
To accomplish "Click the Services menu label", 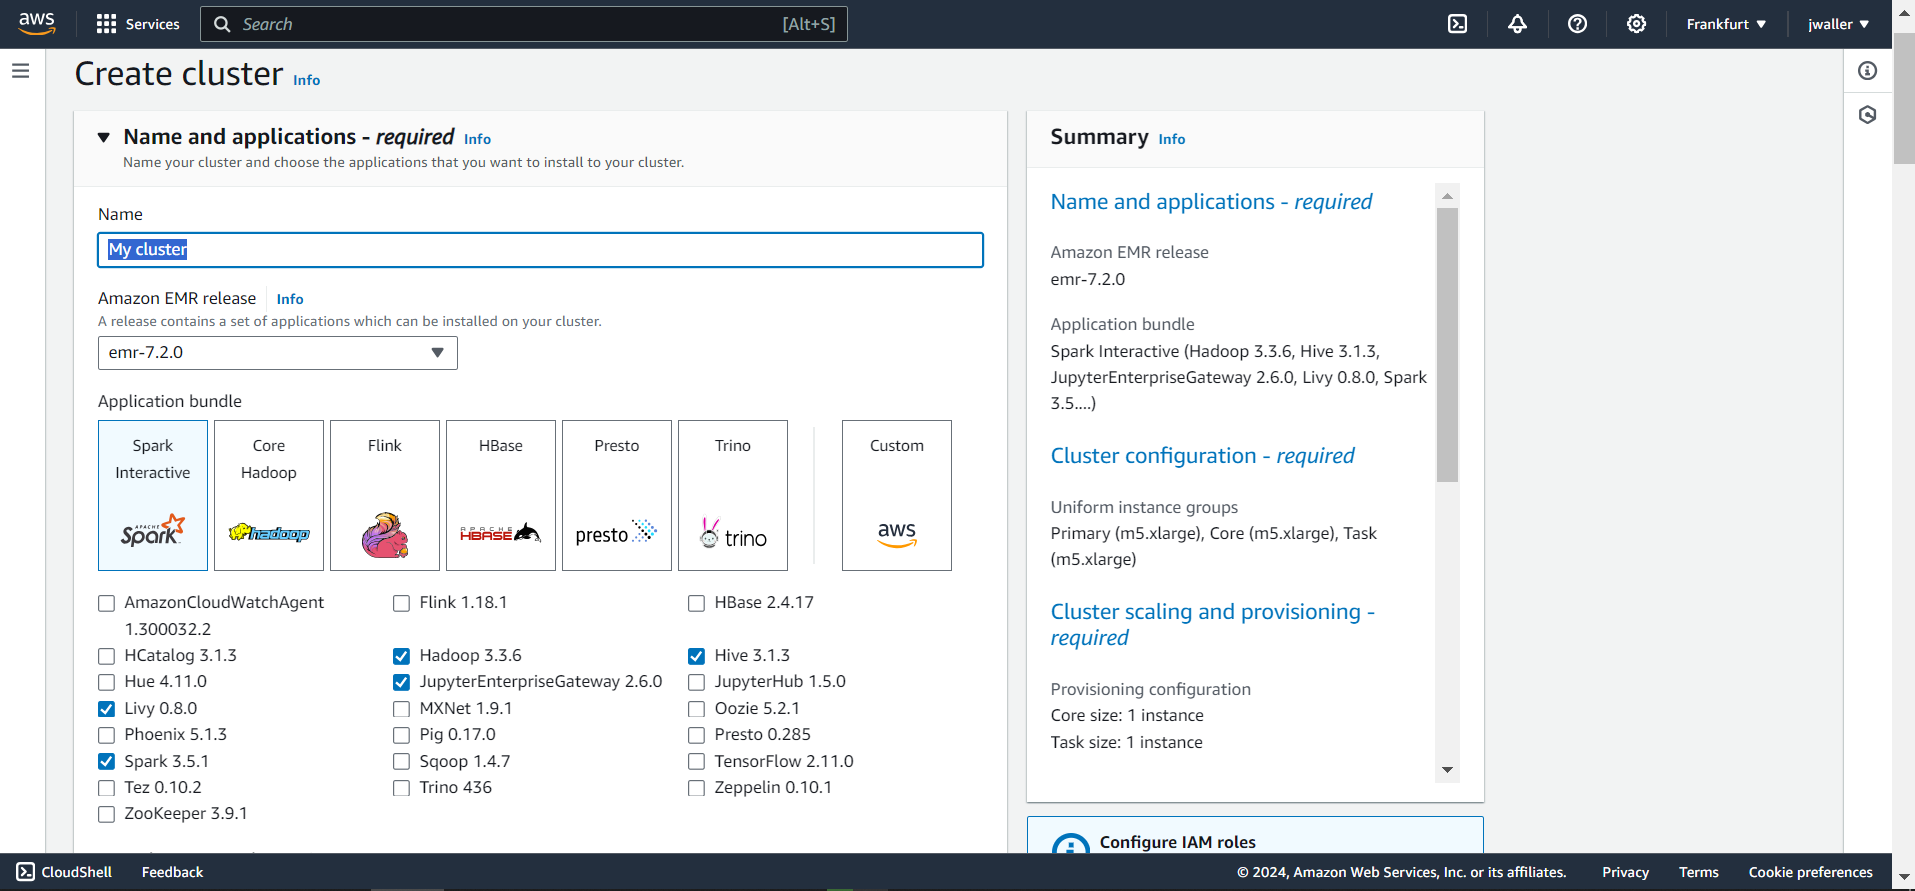I will [x=152, y=24].
